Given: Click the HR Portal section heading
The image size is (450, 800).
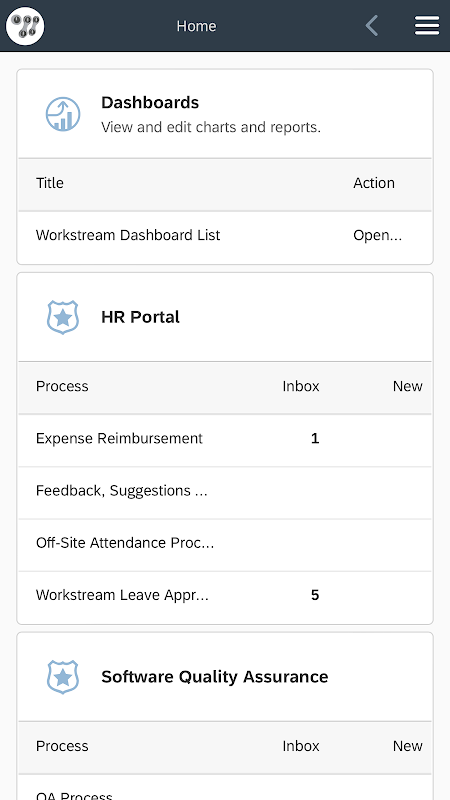Looking at the screenshot, I should pos(140,317).
